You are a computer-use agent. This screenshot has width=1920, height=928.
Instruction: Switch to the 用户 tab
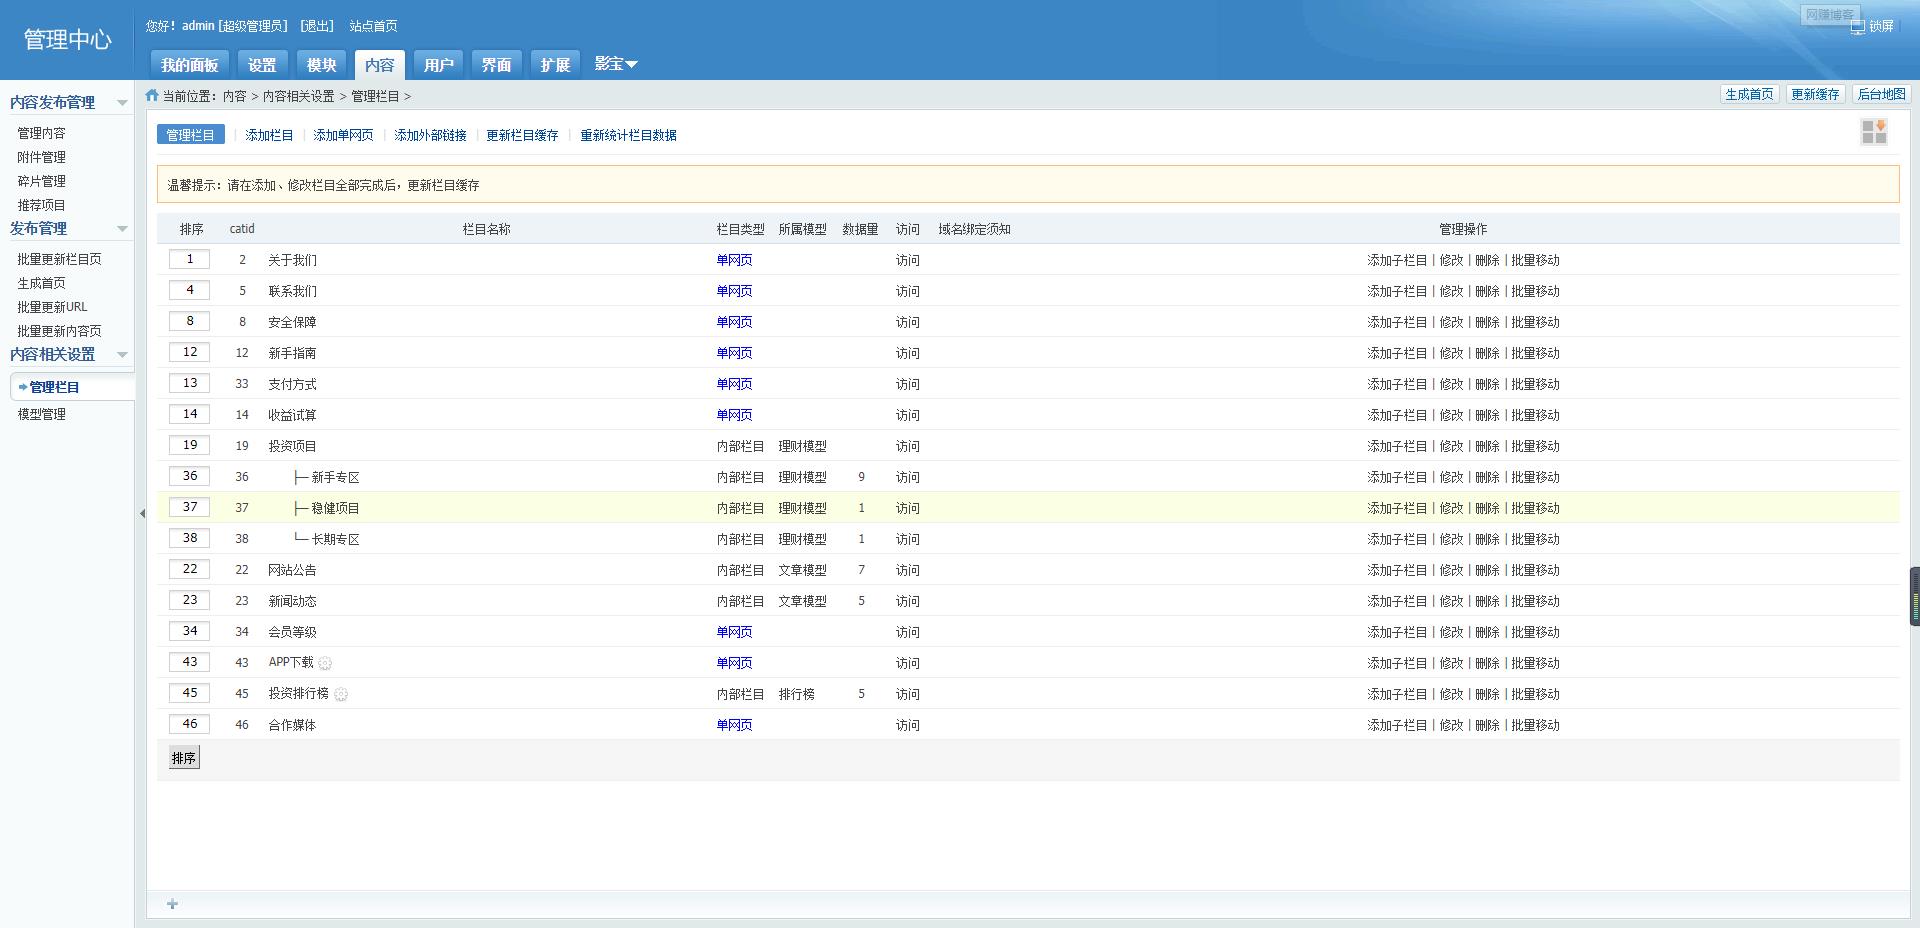[x=438, y=65]
